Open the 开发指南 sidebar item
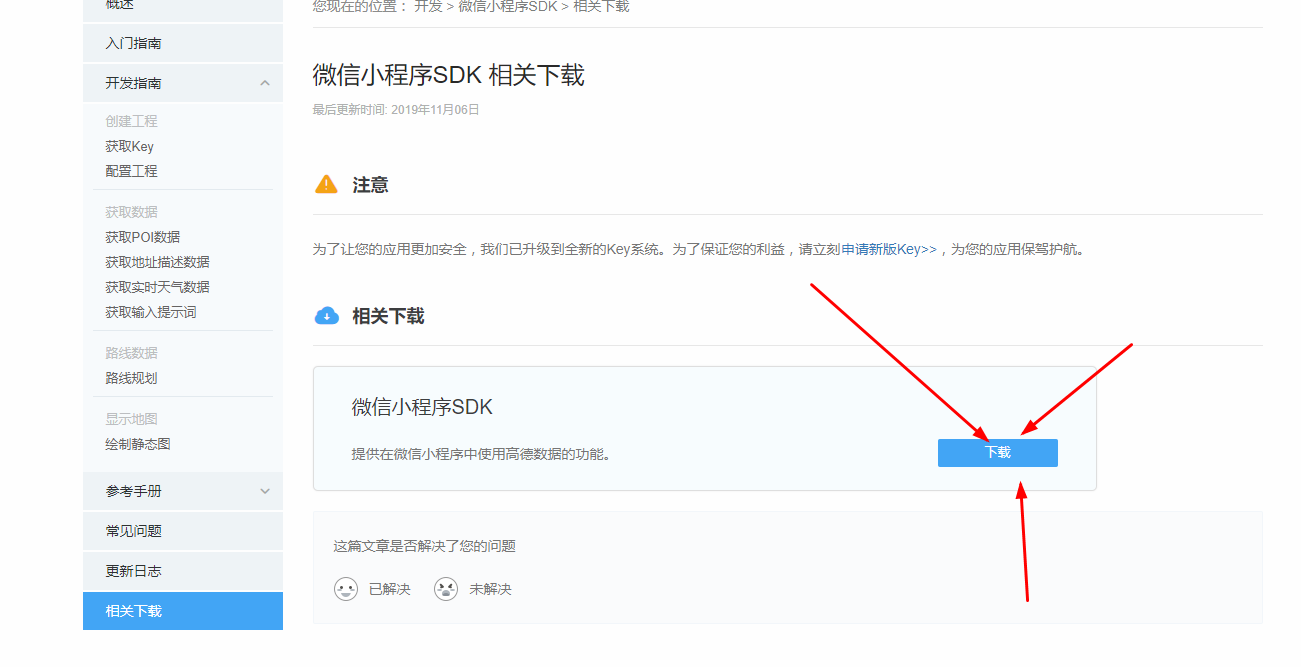This screenshot has width=1301, height=667. pos(183,83)
